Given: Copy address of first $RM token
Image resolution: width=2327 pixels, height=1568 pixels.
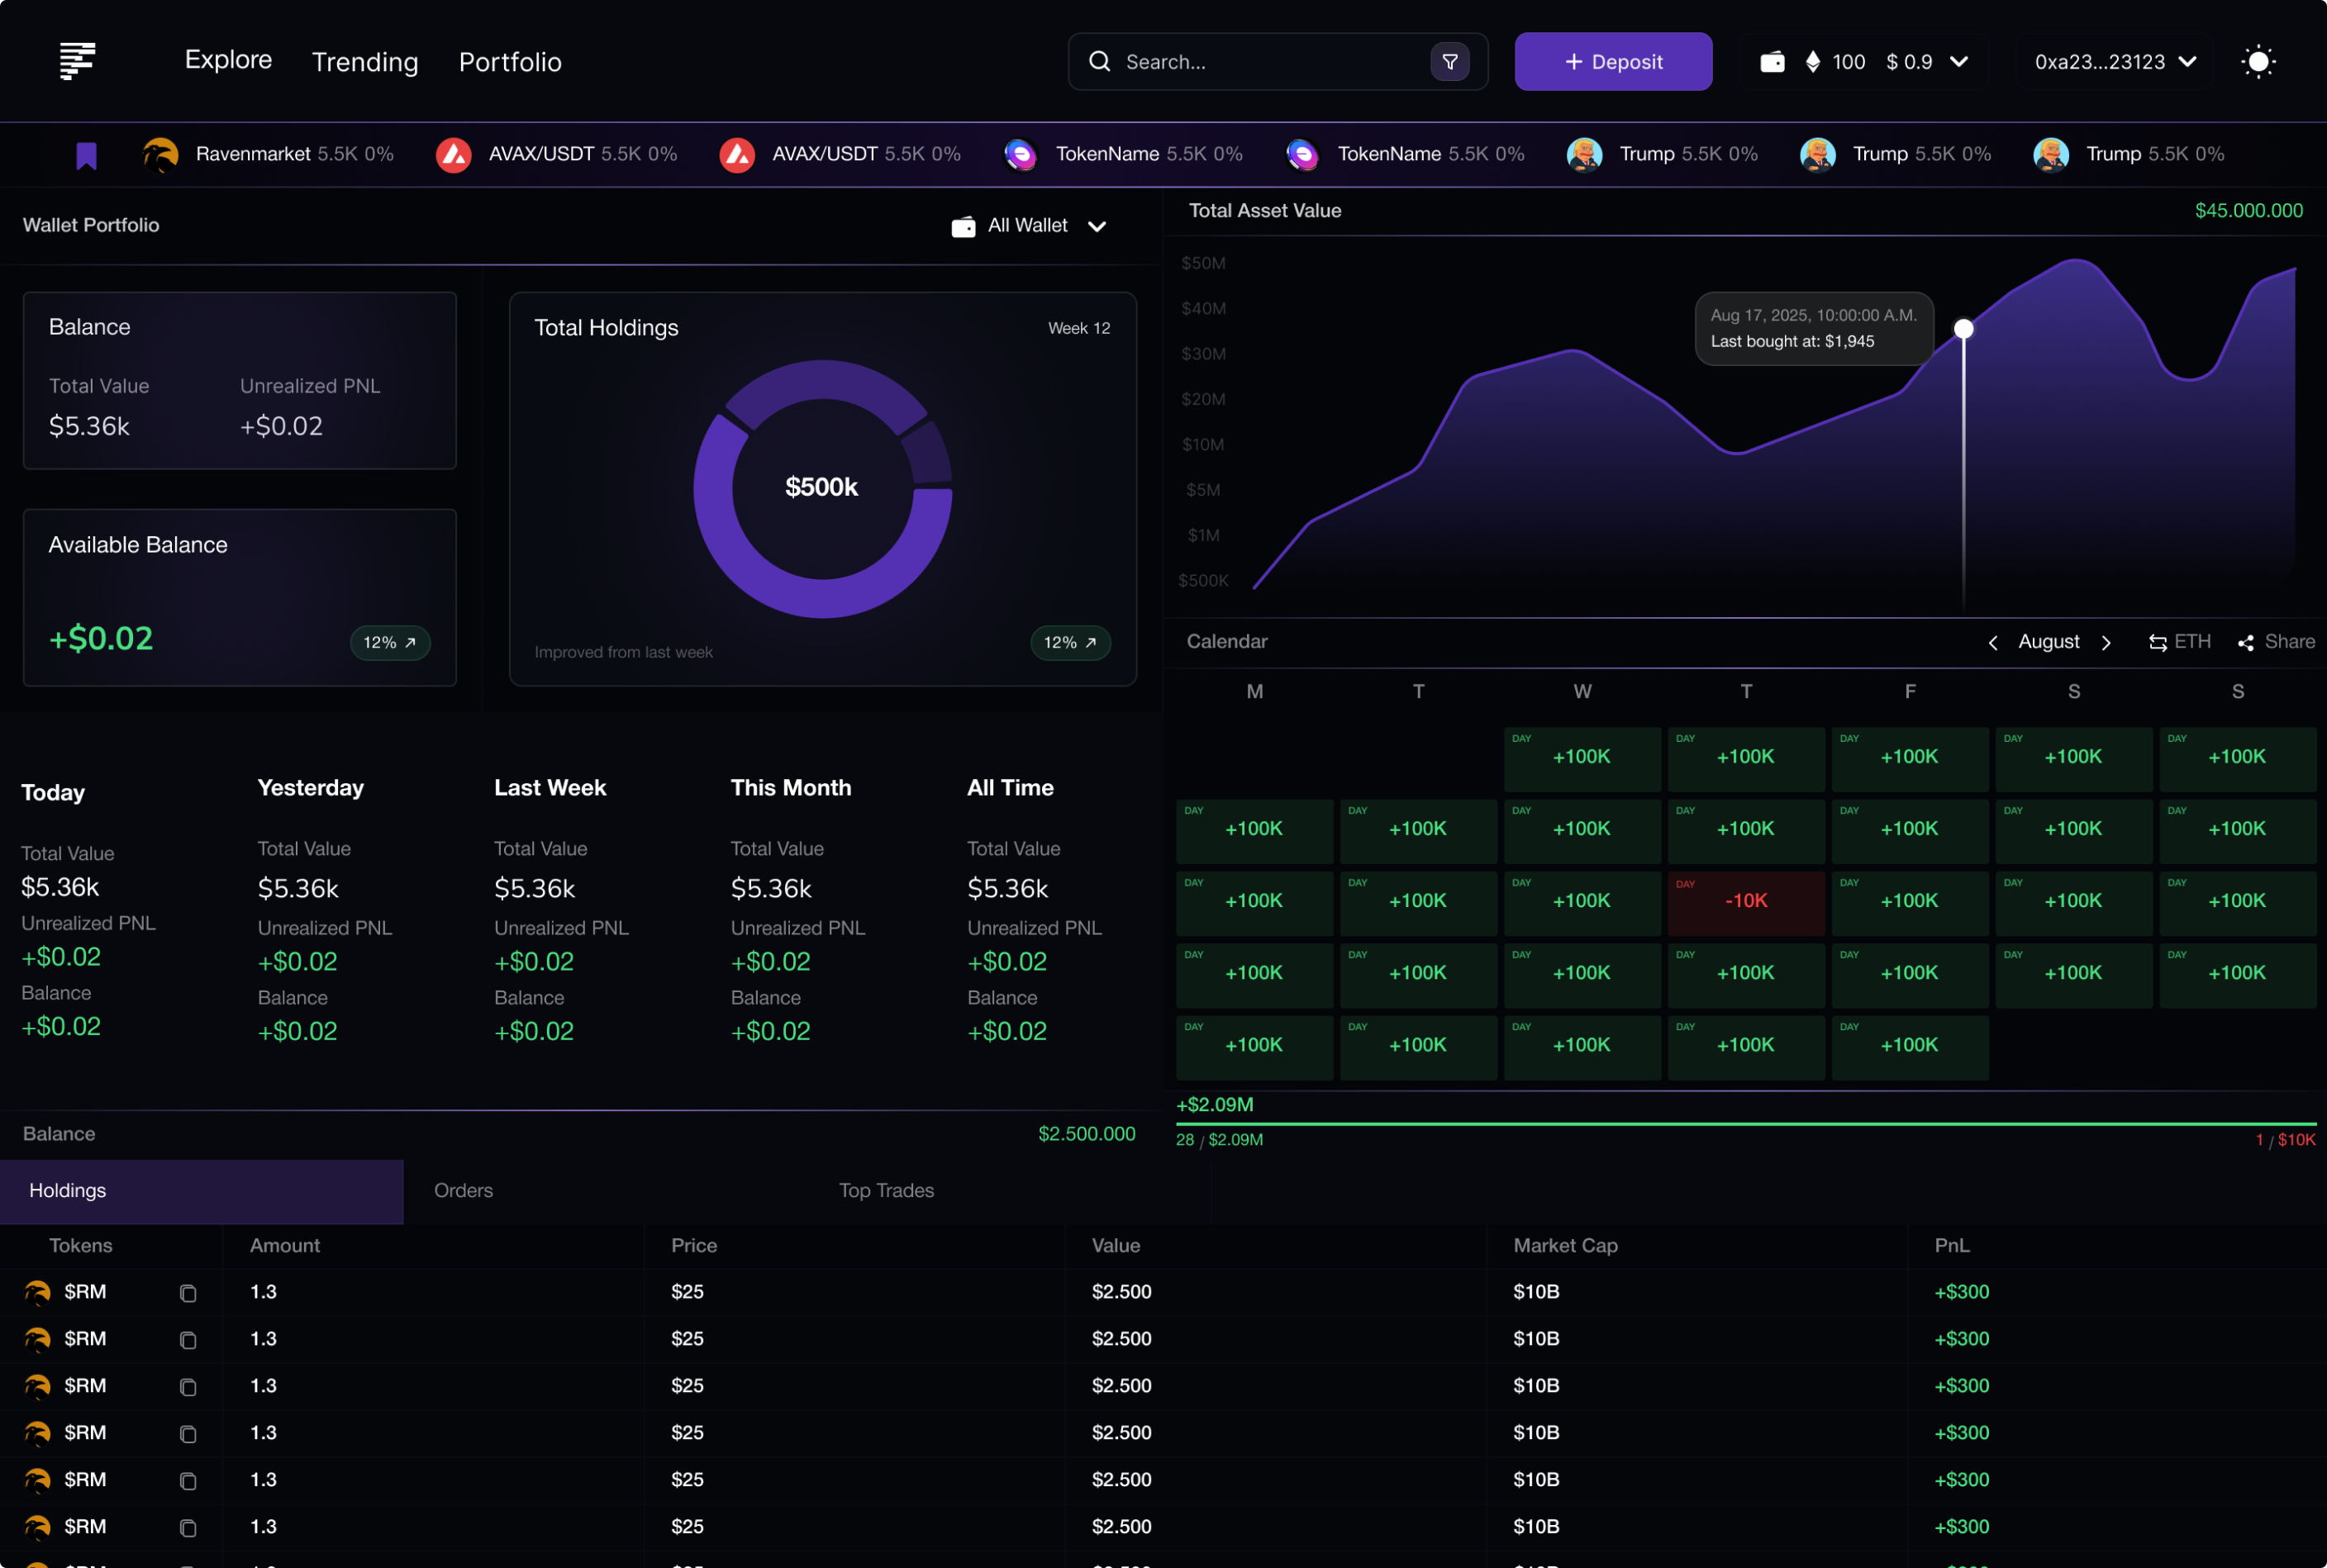Looking at the screenshot, I should coord(187,1293).
